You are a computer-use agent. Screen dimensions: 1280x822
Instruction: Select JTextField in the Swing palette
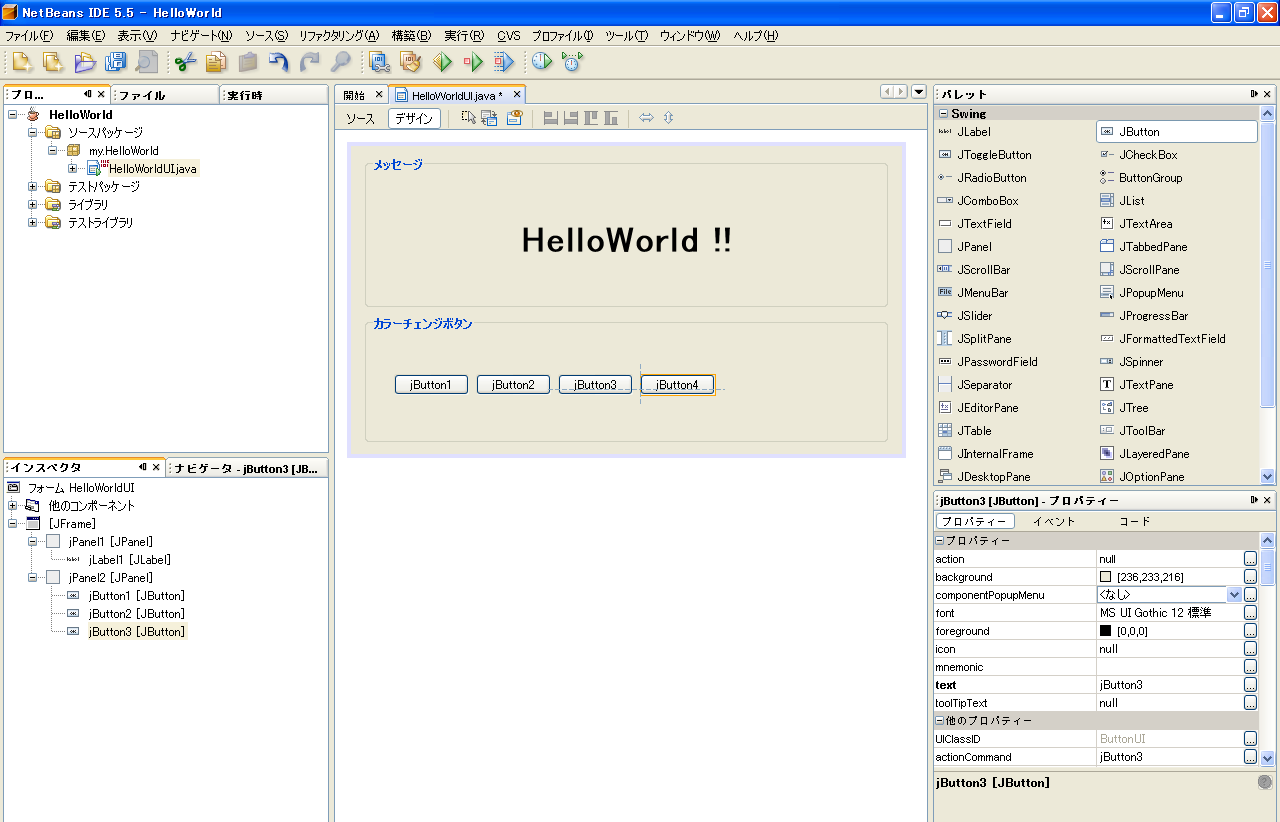tap(984, 224)
